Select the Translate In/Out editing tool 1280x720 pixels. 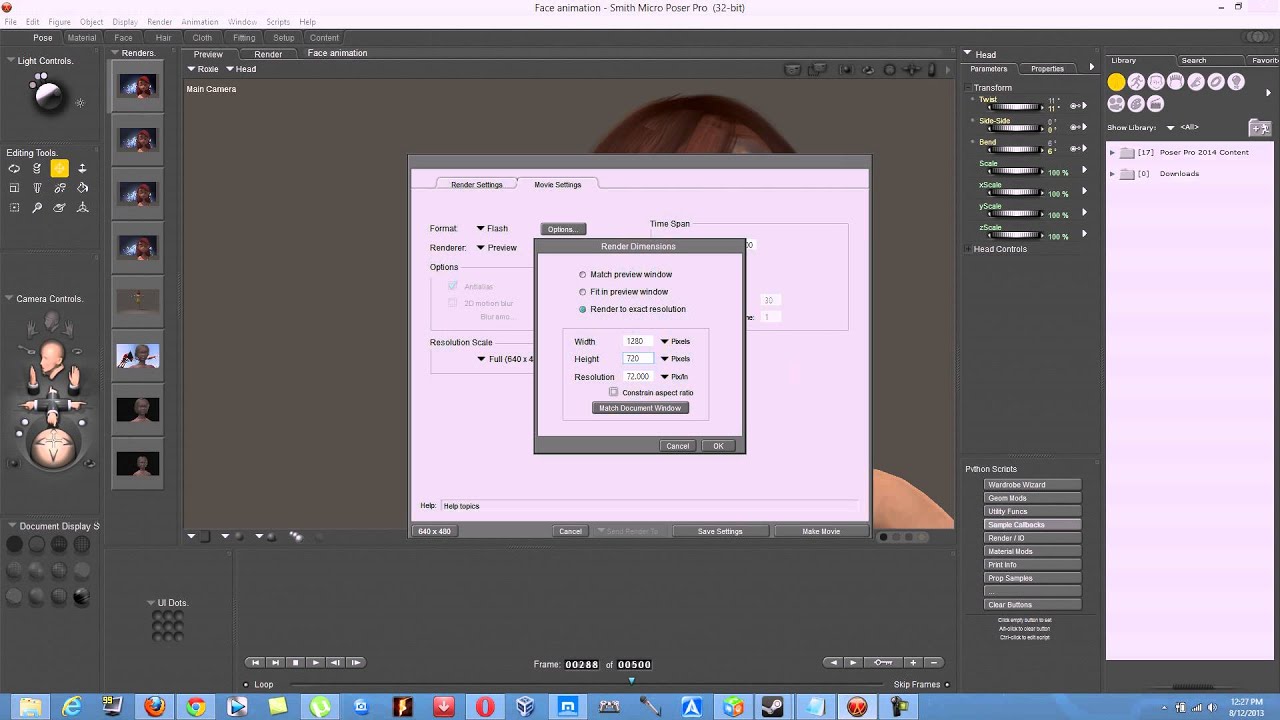click(x=83, y=169)
